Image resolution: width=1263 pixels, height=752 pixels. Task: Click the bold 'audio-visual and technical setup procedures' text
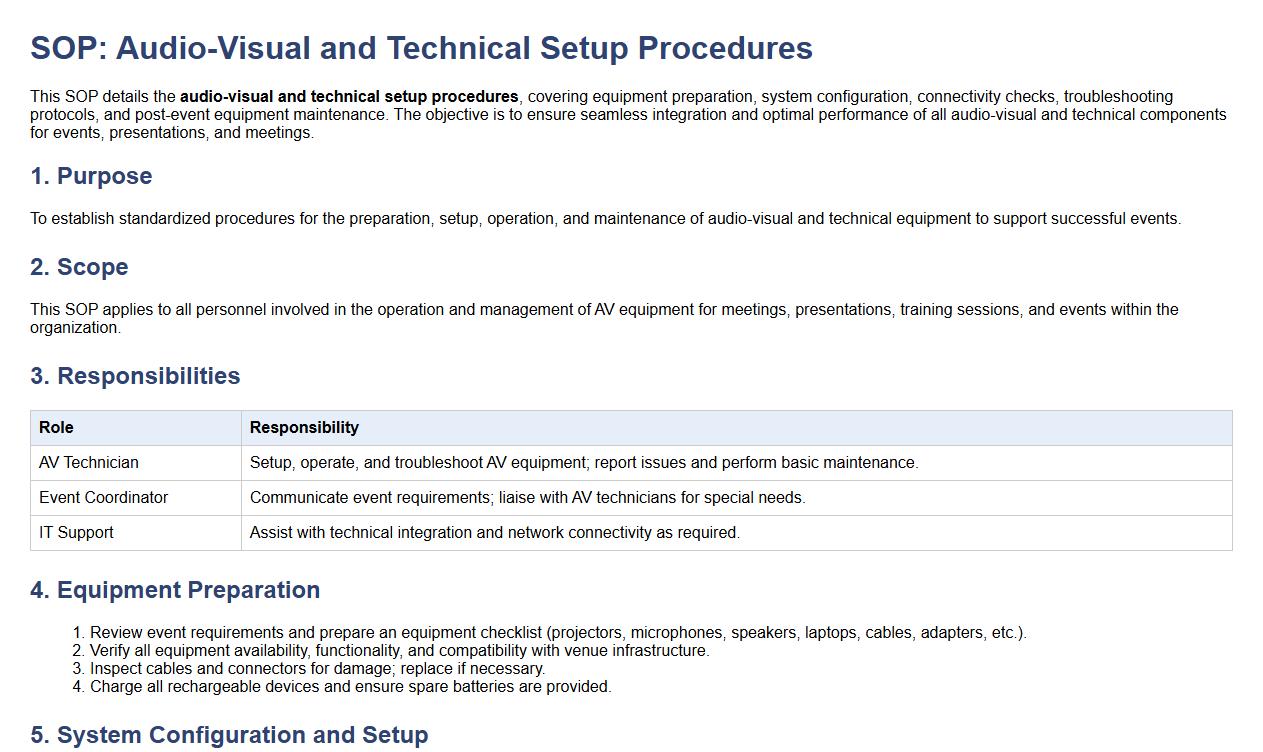(349, 97)
